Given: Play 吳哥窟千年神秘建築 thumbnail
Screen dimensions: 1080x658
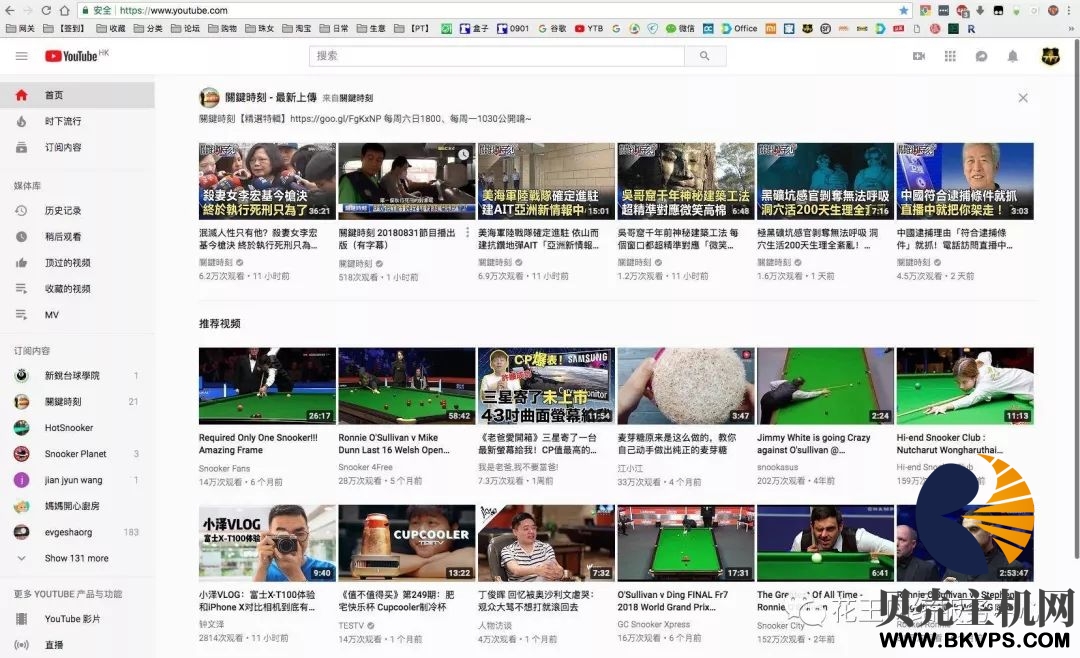Looking at the screenshot, I should tap(686, 181).
